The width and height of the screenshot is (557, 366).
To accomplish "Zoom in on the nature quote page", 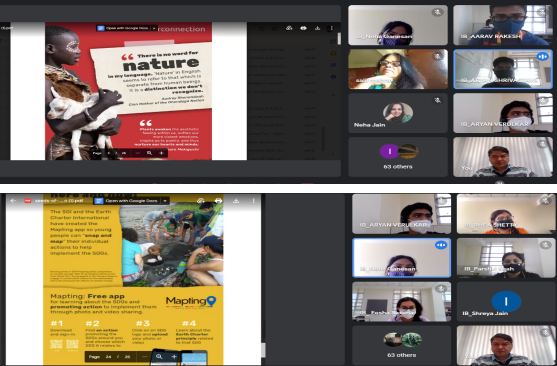I will [x=161, y=153].
